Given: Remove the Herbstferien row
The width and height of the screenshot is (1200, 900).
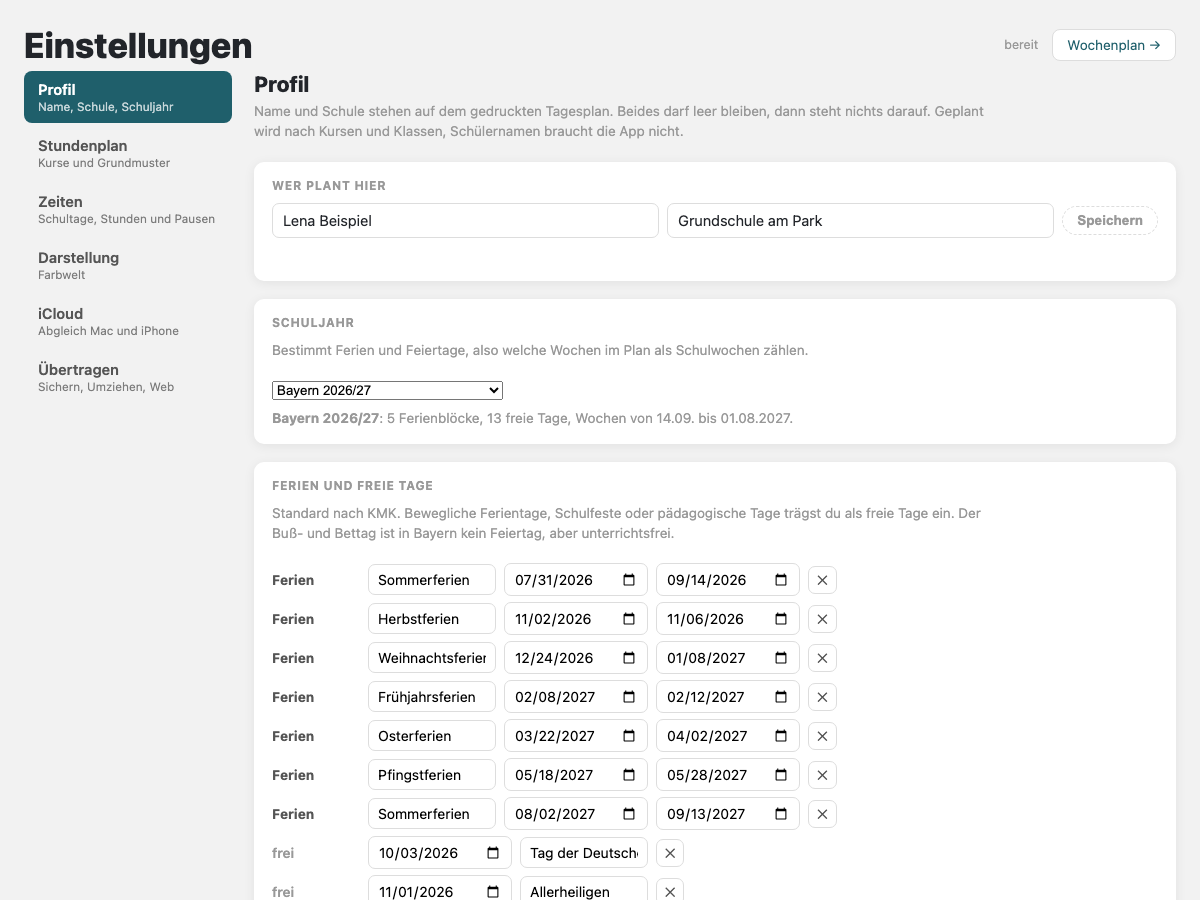Looking at the screenshot, I should pos(822,619).
